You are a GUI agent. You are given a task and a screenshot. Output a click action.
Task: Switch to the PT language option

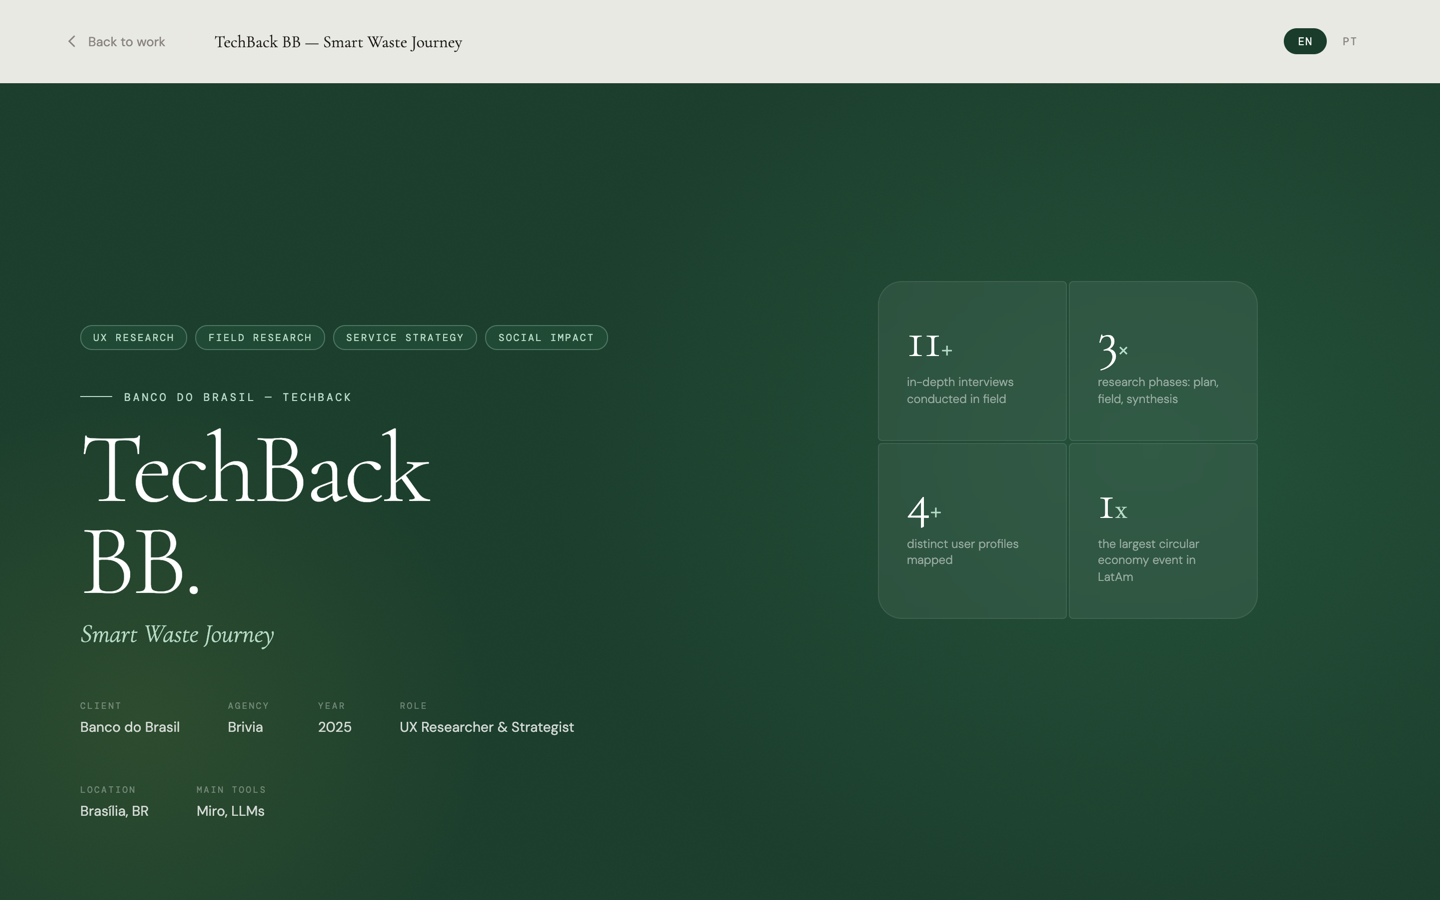pos(1349,41)
